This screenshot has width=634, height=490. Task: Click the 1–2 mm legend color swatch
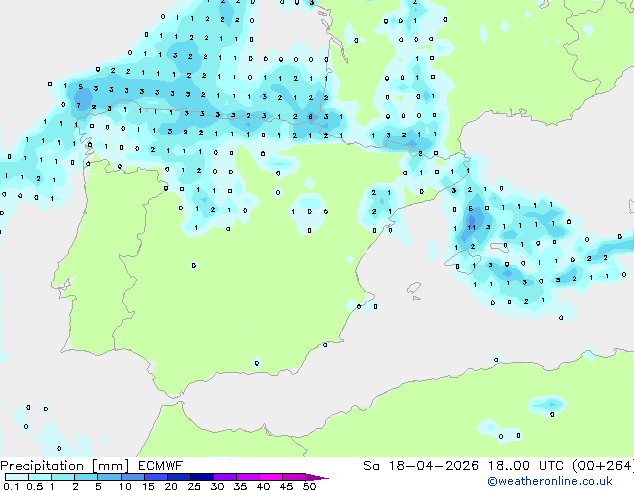click(x=63, y=477)
